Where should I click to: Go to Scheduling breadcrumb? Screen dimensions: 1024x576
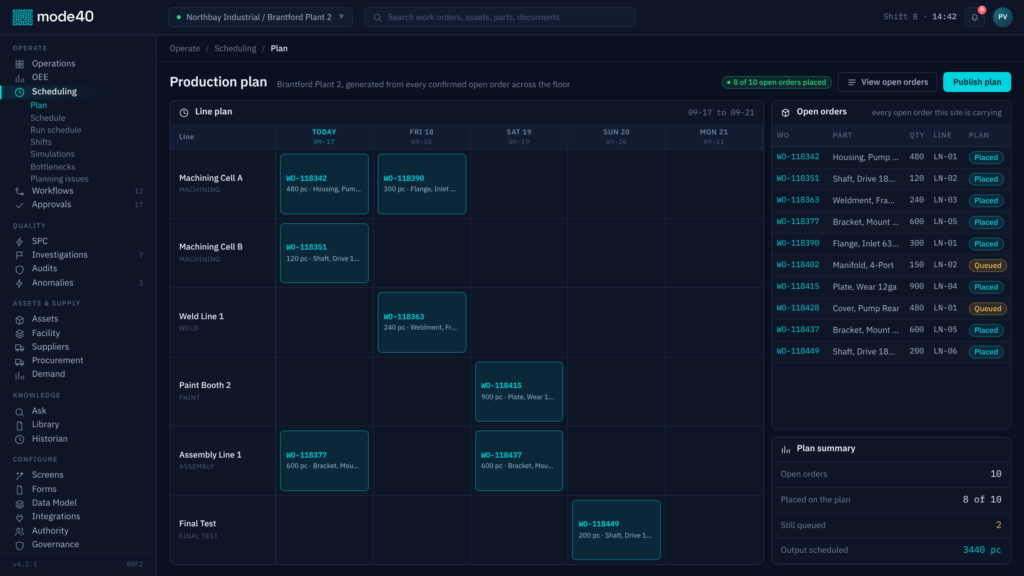[x=235, y=48]
